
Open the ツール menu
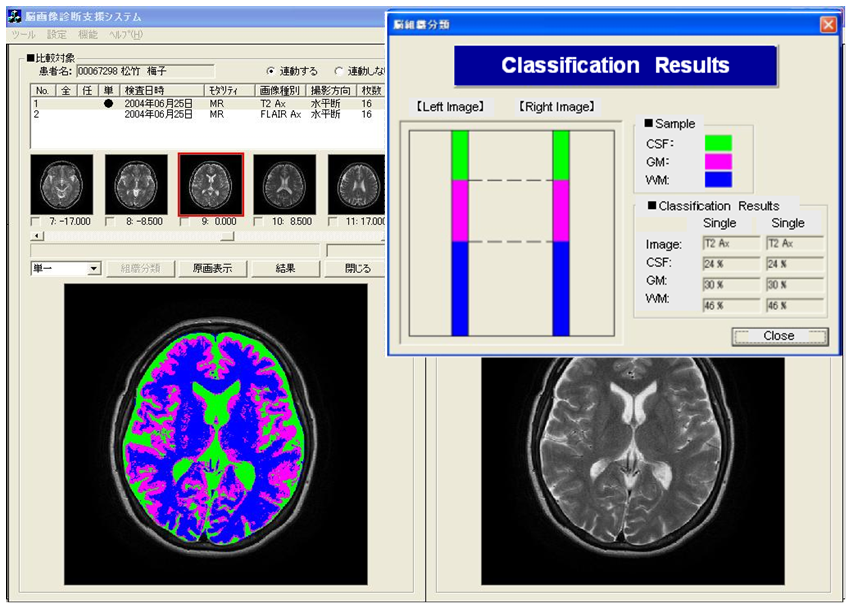pyautogui.click(x=22, y=34)
